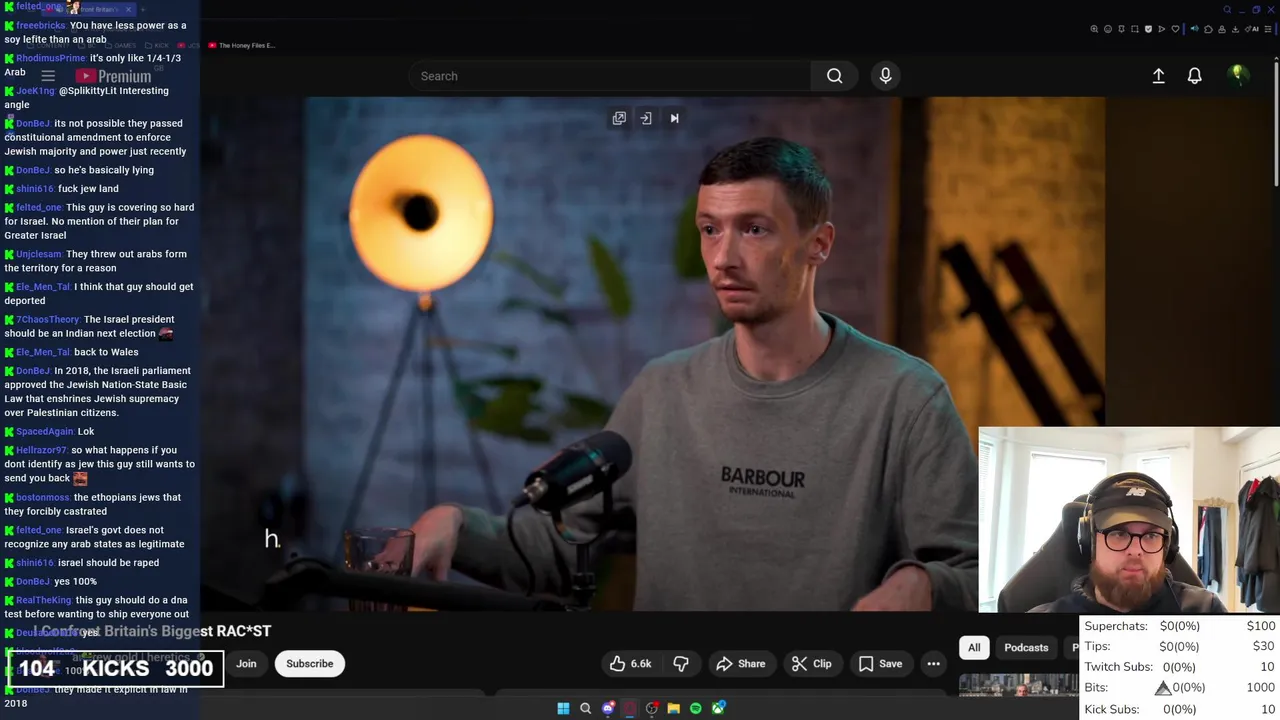Click the heart favorites browser icon

pos(1175,29)
